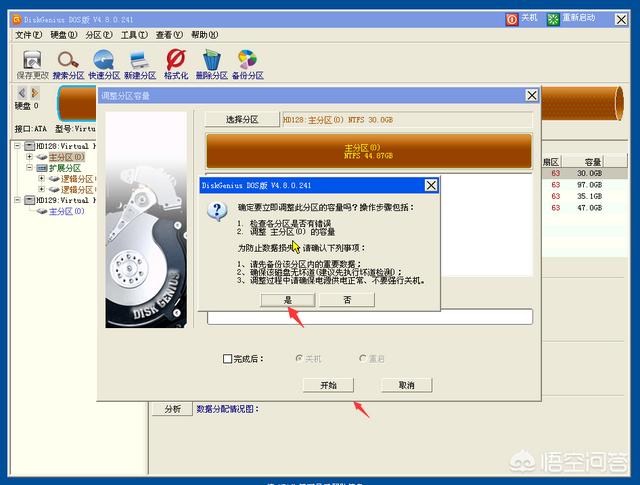Click the Analyze (分析) button
Viewport: 640px width, 485px height.
click(x=173, y=409)
